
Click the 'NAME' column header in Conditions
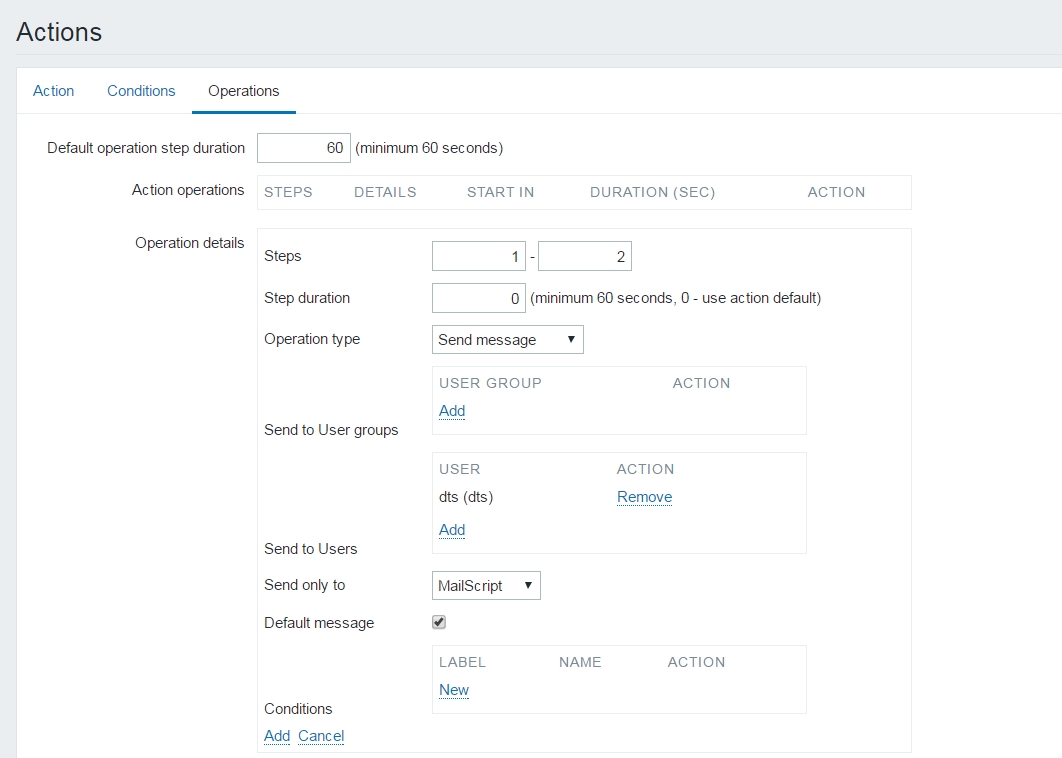[580, 662]
